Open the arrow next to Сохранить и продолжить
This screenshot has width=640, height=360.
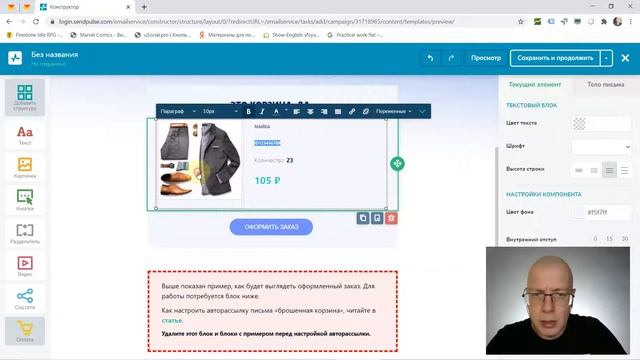click(607, 58)
